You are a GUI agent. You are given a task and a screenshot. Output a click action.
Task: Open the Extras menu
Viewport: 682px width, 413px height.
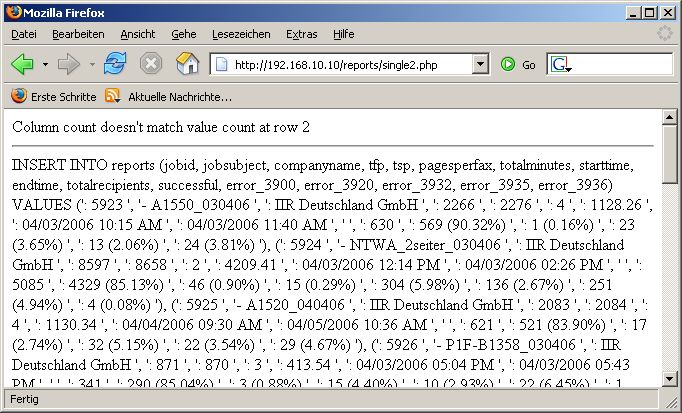click(301, 34)
